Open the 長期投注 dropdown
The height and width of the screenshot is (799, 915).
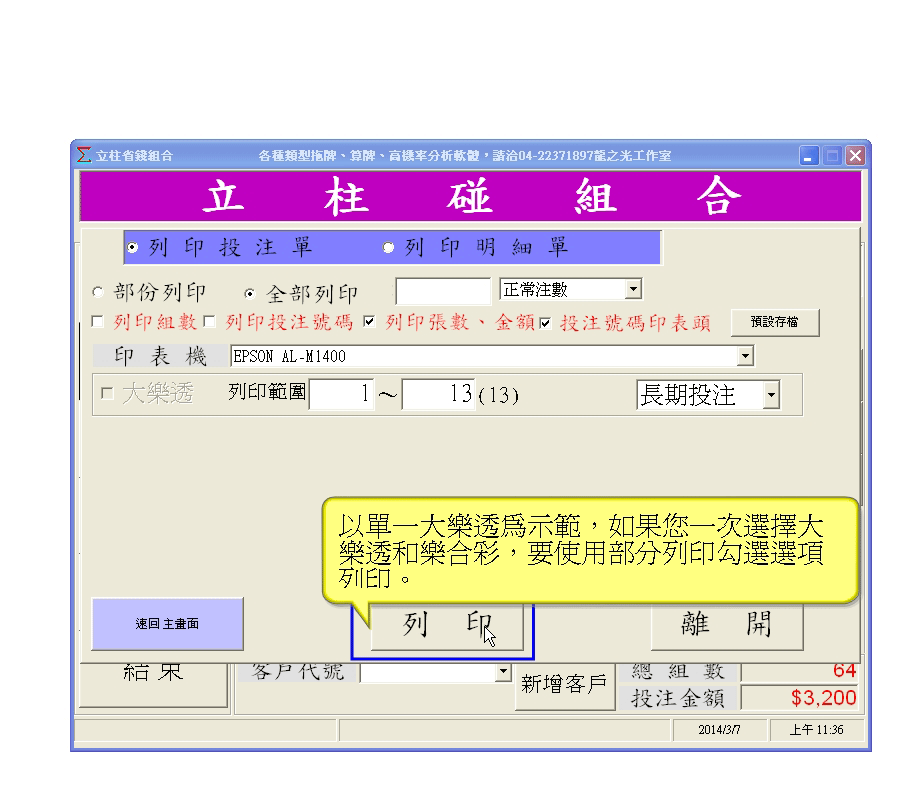coord(770,395)
